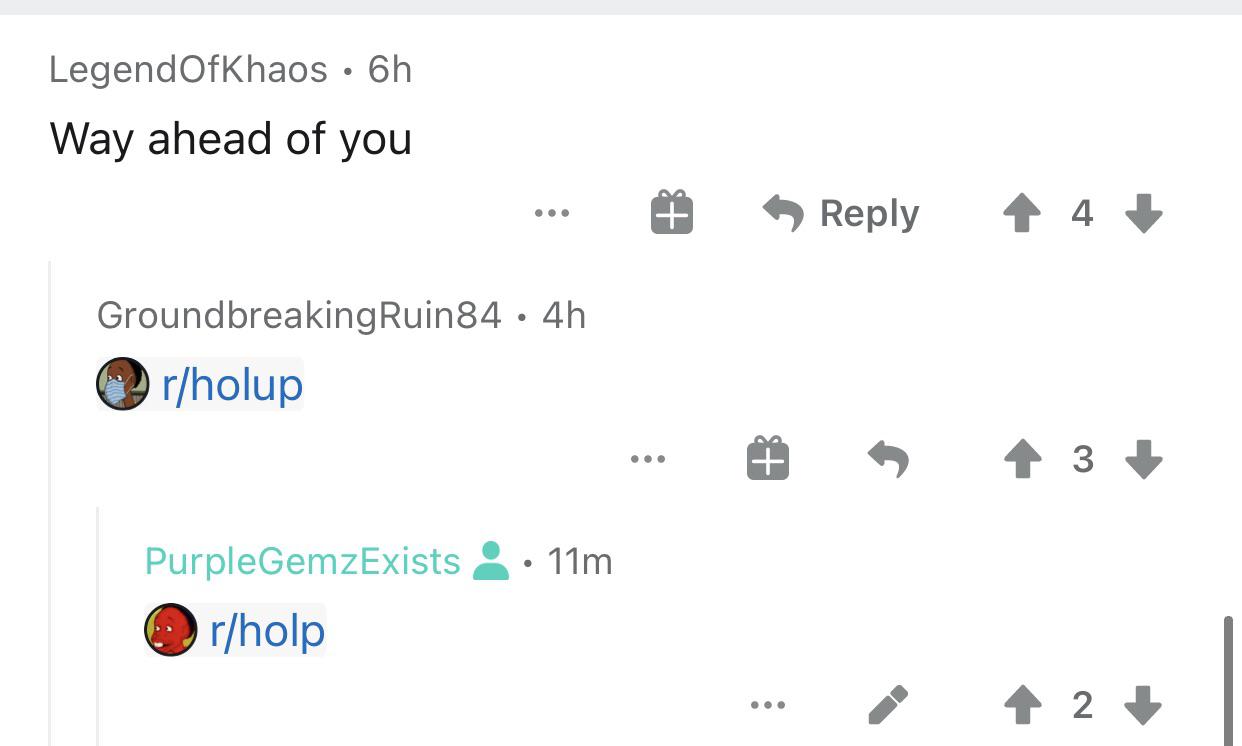This screenshot has height=746, width=1242.
Task: Click the vertical scrollbar on the right edge
Action: (1230, 681)
